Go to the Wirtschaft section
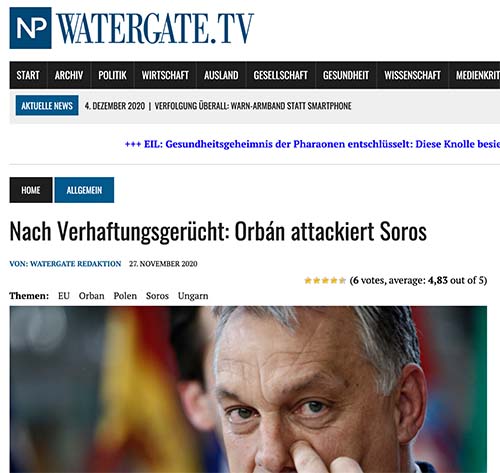The height and width of the screenshot is (473, 500). click(165, 75)
